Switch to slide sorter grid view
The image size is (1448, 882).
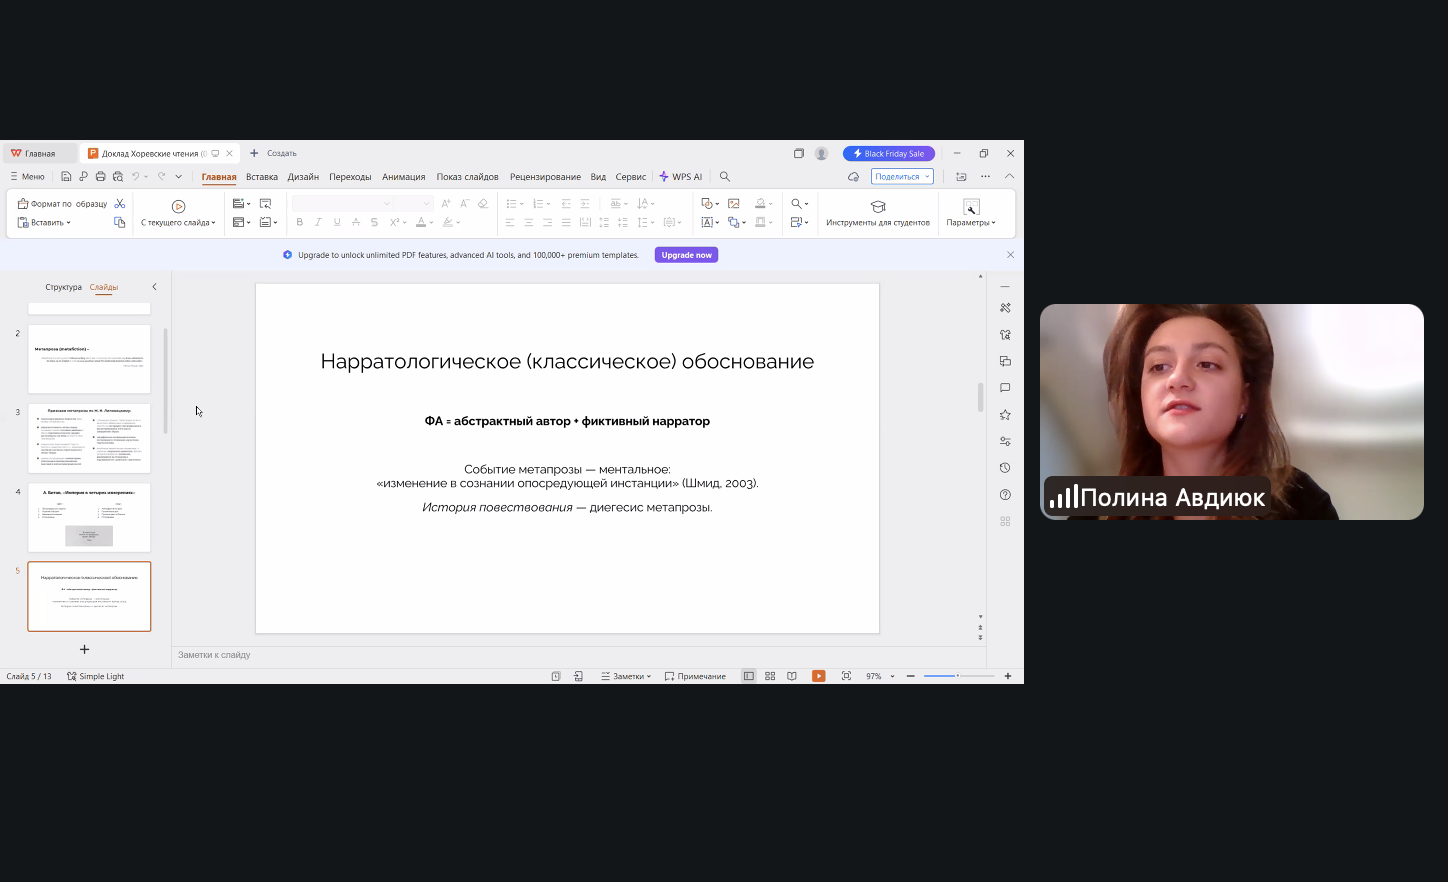pos(770,676)
